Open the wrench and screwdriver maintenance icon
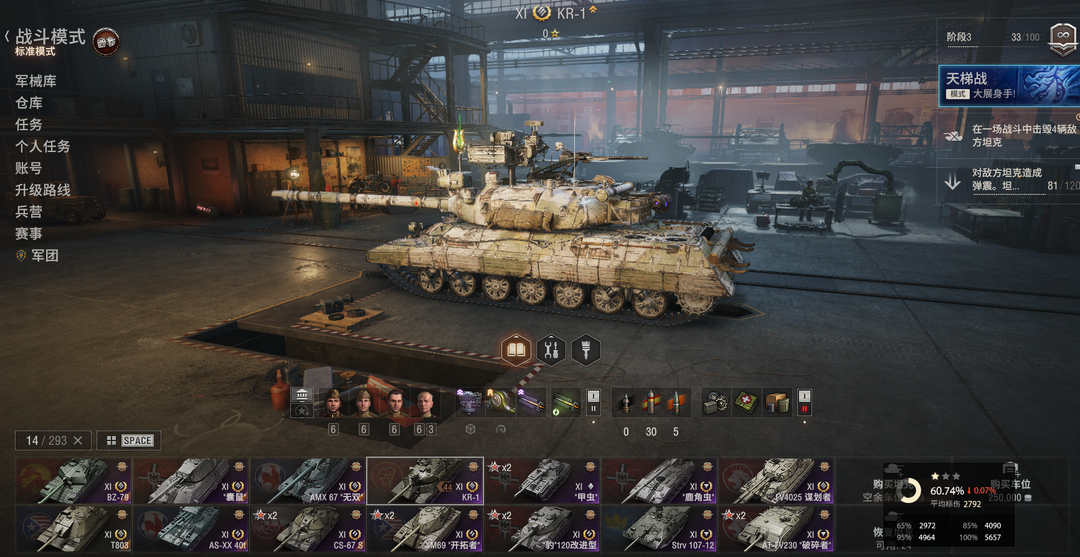This screenshot has height=557, width=1080. [551, 350]
